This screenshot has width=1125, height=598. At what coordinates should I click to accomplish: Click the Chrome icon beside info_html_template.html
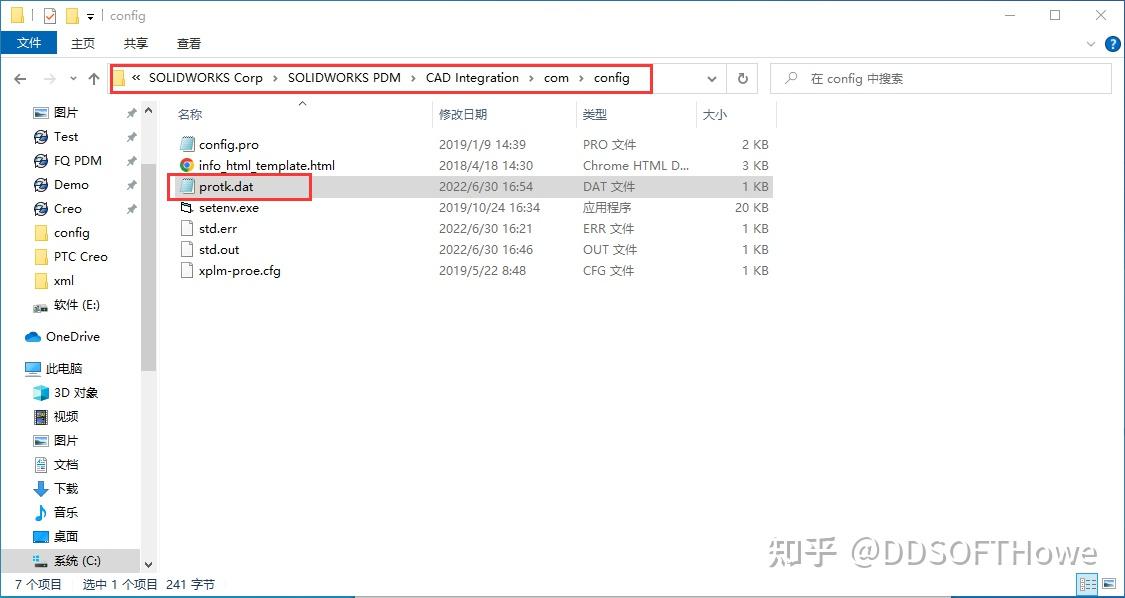(188, 165)
